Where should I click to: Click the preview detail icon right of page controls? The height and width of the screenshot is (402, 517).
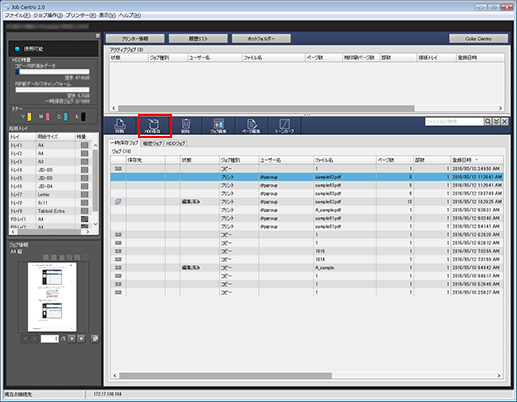pos(95,339)
